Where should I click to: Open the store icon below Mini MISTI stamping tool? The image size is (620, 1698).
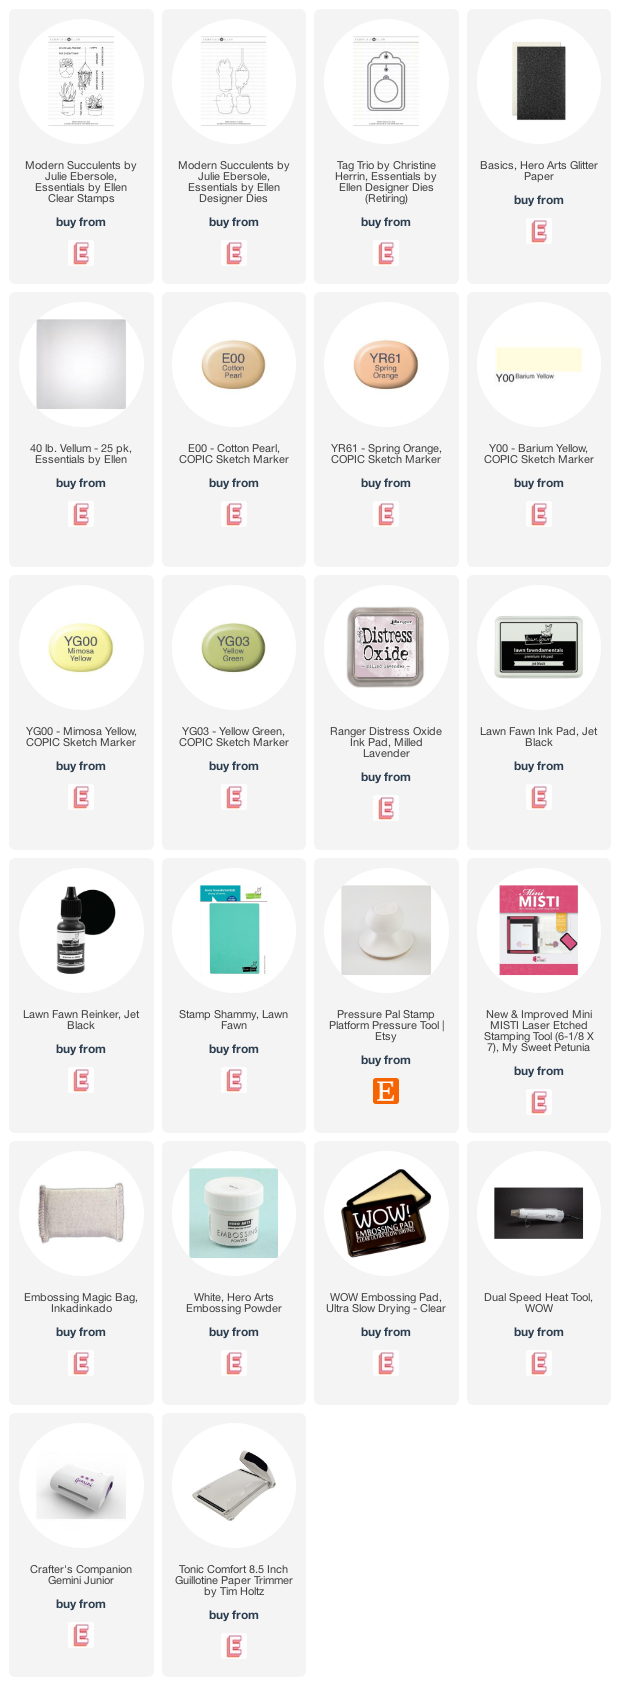539,1102
